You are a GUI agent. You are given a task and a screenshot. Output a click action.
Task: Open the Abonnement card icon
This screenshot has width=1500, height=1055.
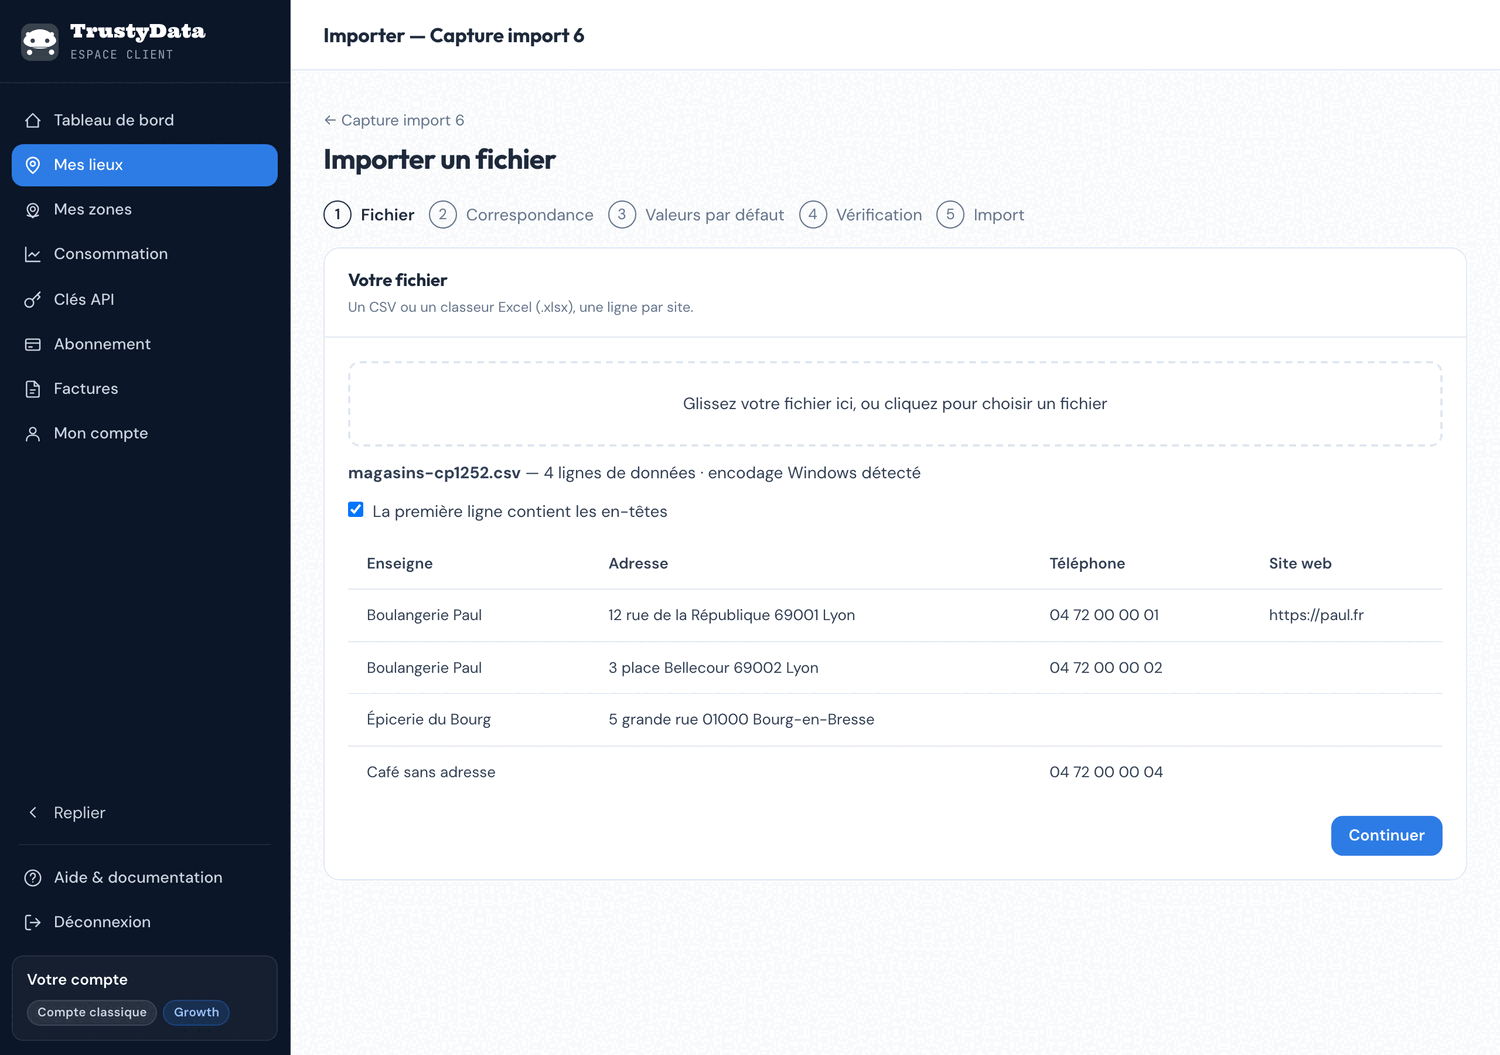pos(33,344)
